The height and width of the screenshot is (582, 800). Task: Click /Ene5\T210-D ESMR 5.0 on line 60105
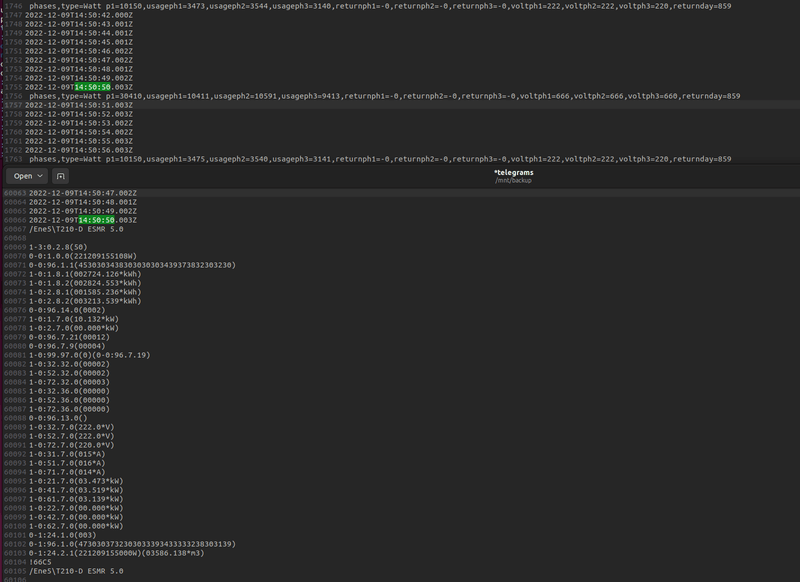[x=76, y=571]
